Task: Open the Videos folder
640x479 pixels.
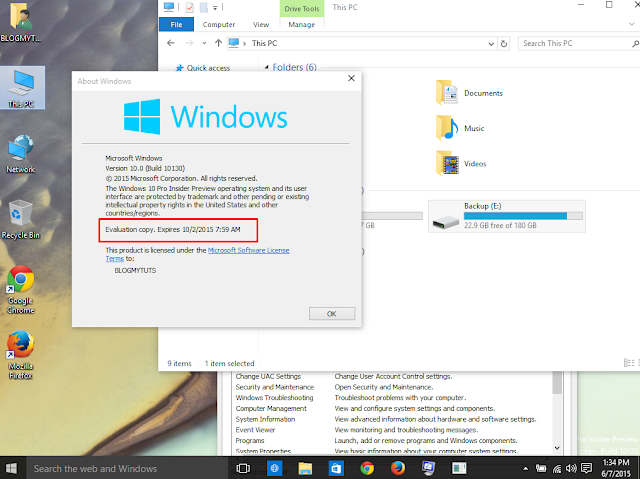Action: point(461,164)
